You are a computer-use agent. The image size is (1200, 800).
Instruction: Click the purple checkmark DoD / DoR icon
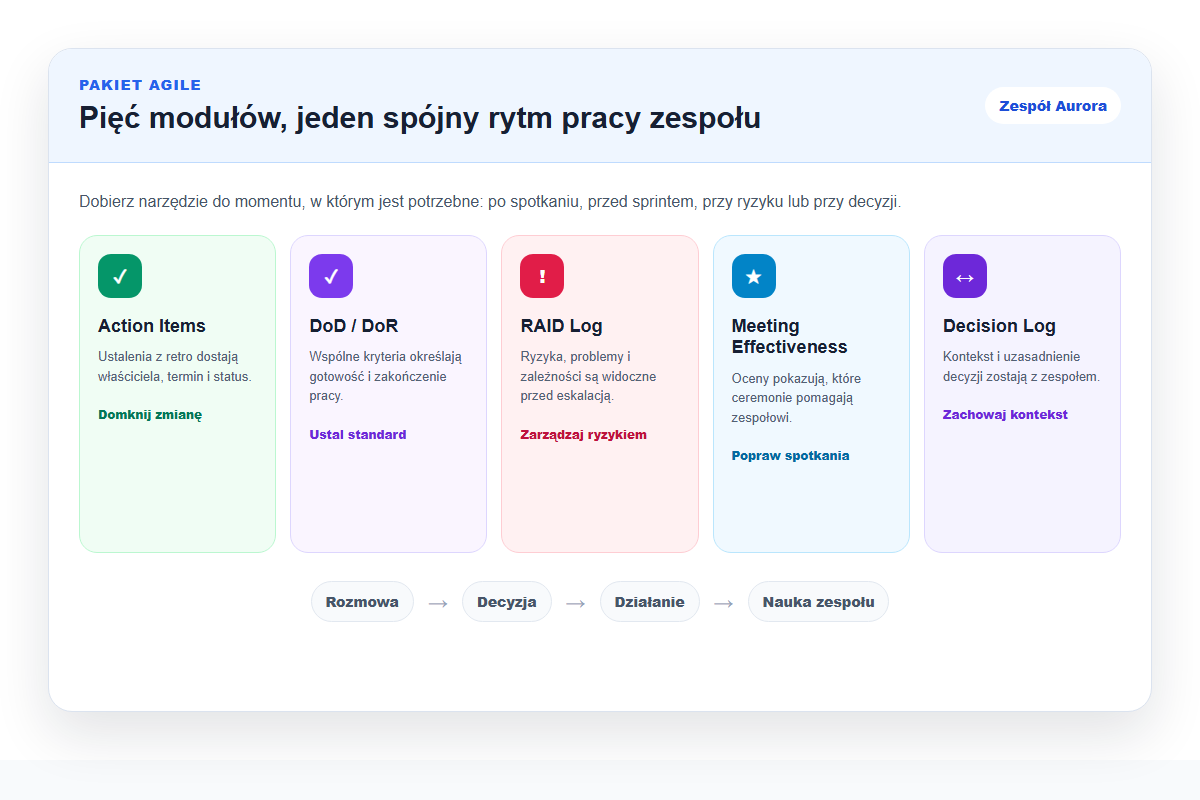click(331, 276)
